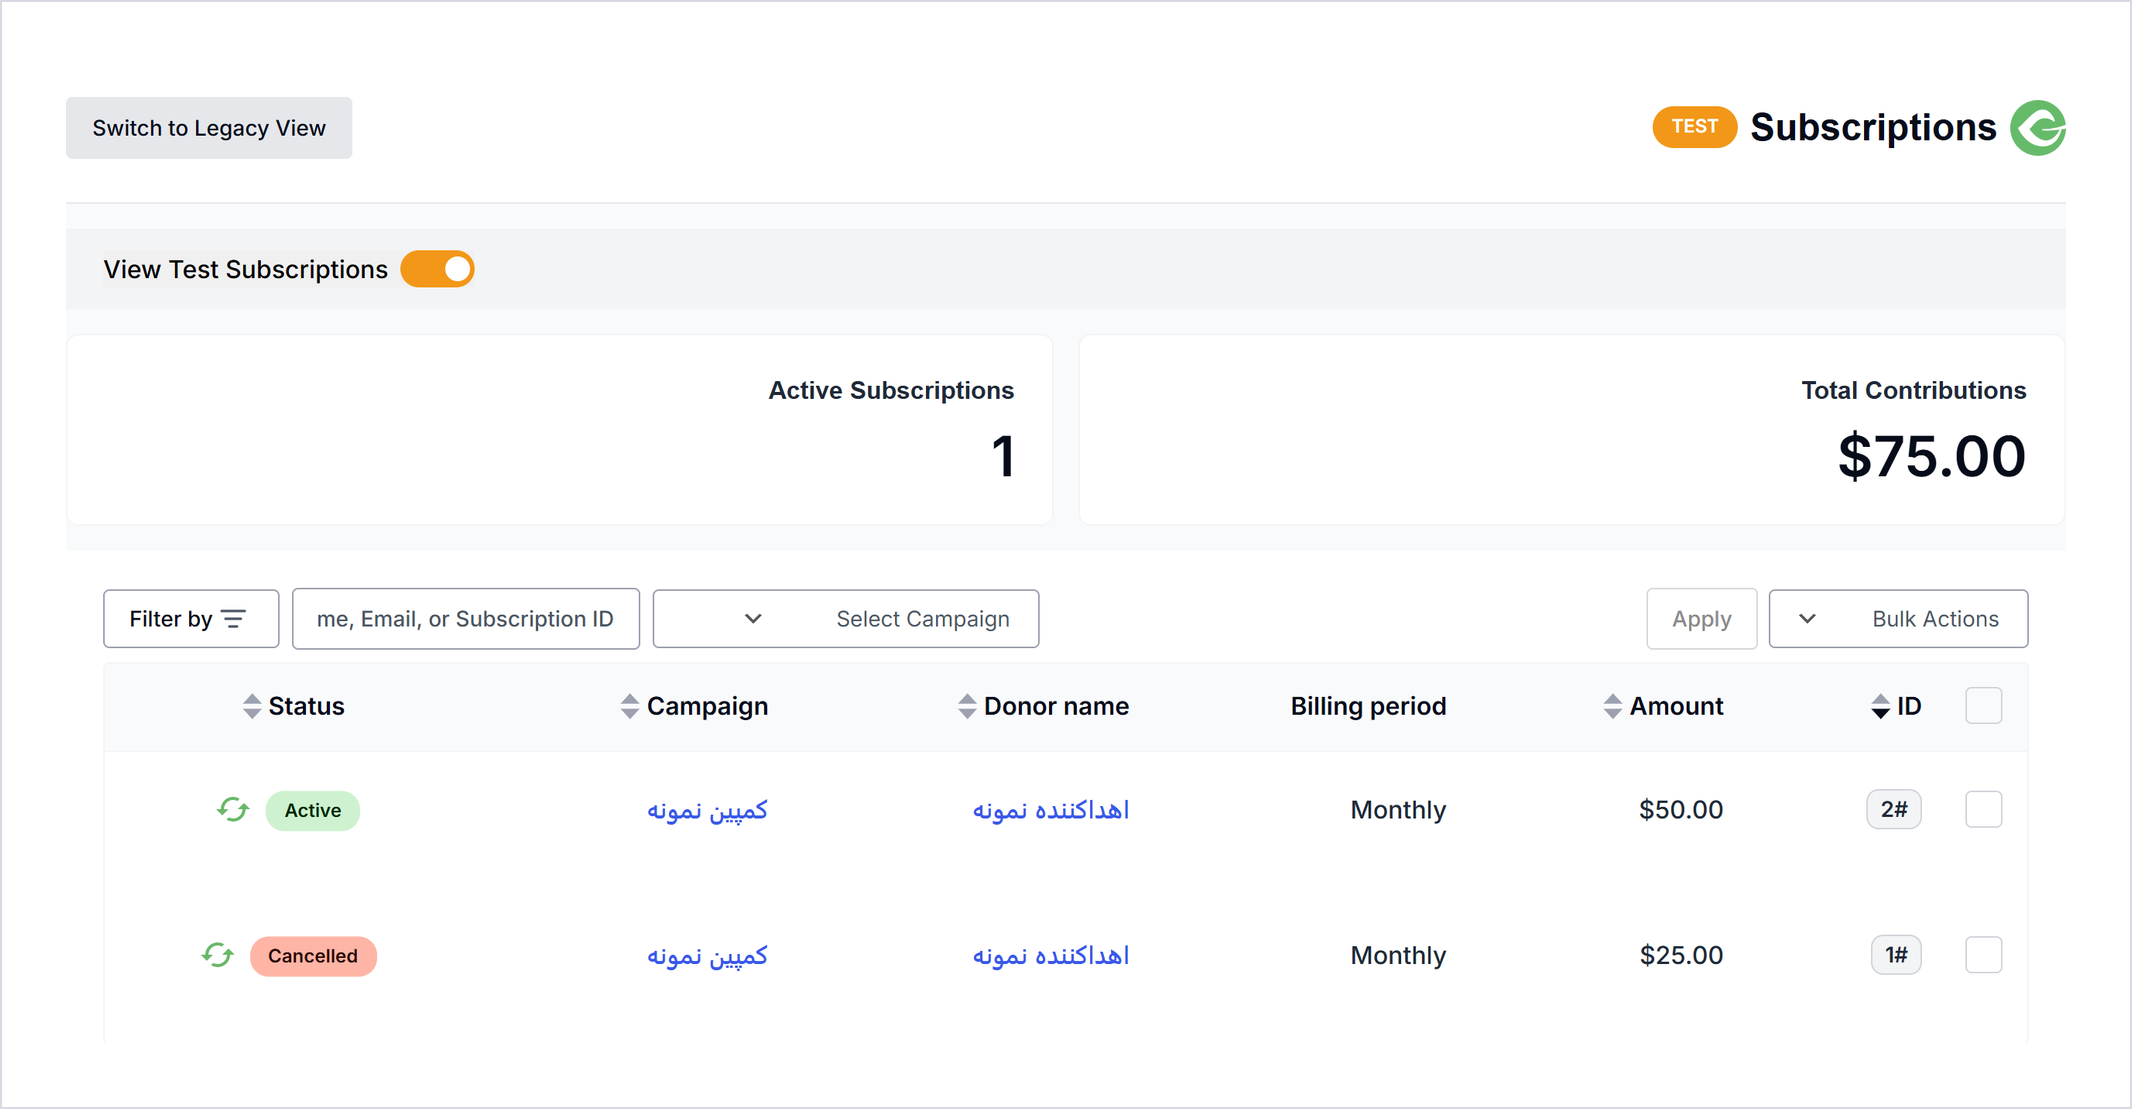The height and width of the screenshot is (1109, 2132).
Task: Click the Total Contributions $75.00 value
Action: point(1931,456)
